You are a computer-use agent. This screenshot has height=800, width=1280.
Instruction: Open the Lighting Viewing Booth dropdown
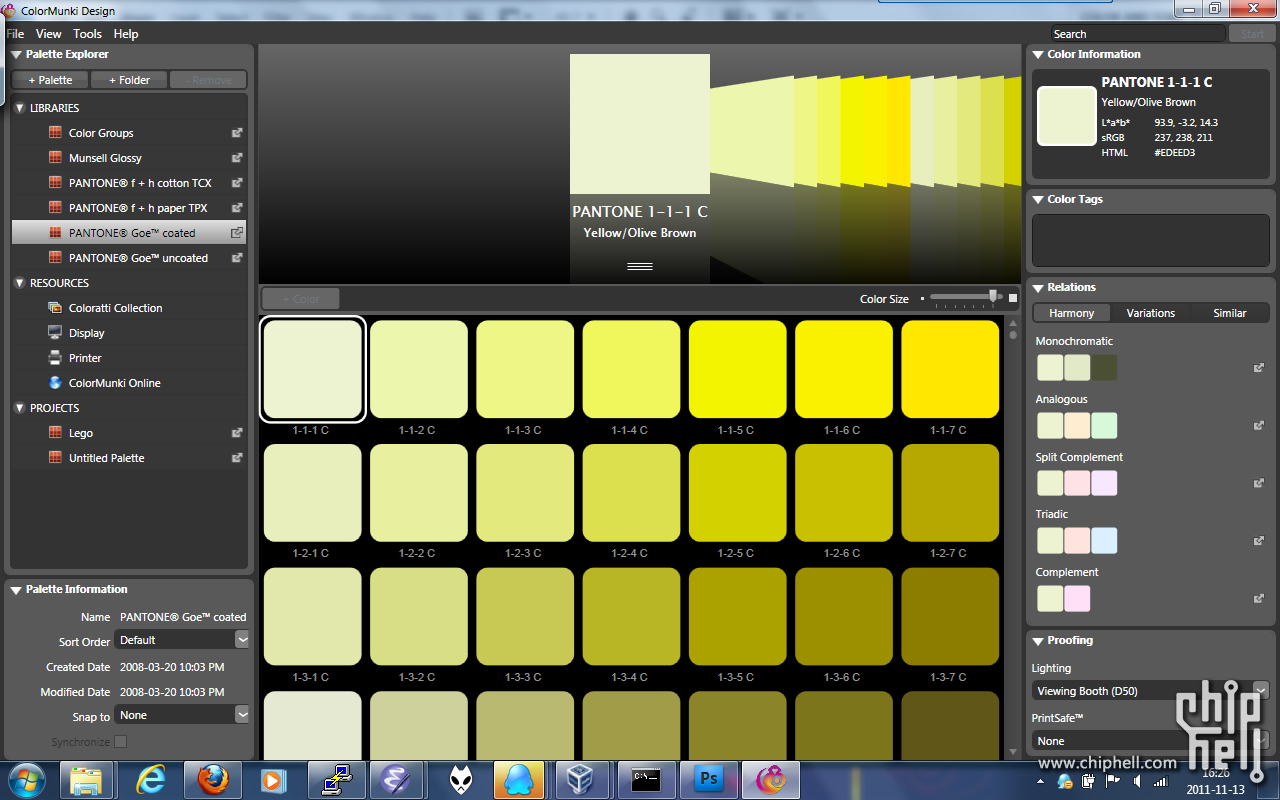pyautogui.click(x=1150, y=690)
